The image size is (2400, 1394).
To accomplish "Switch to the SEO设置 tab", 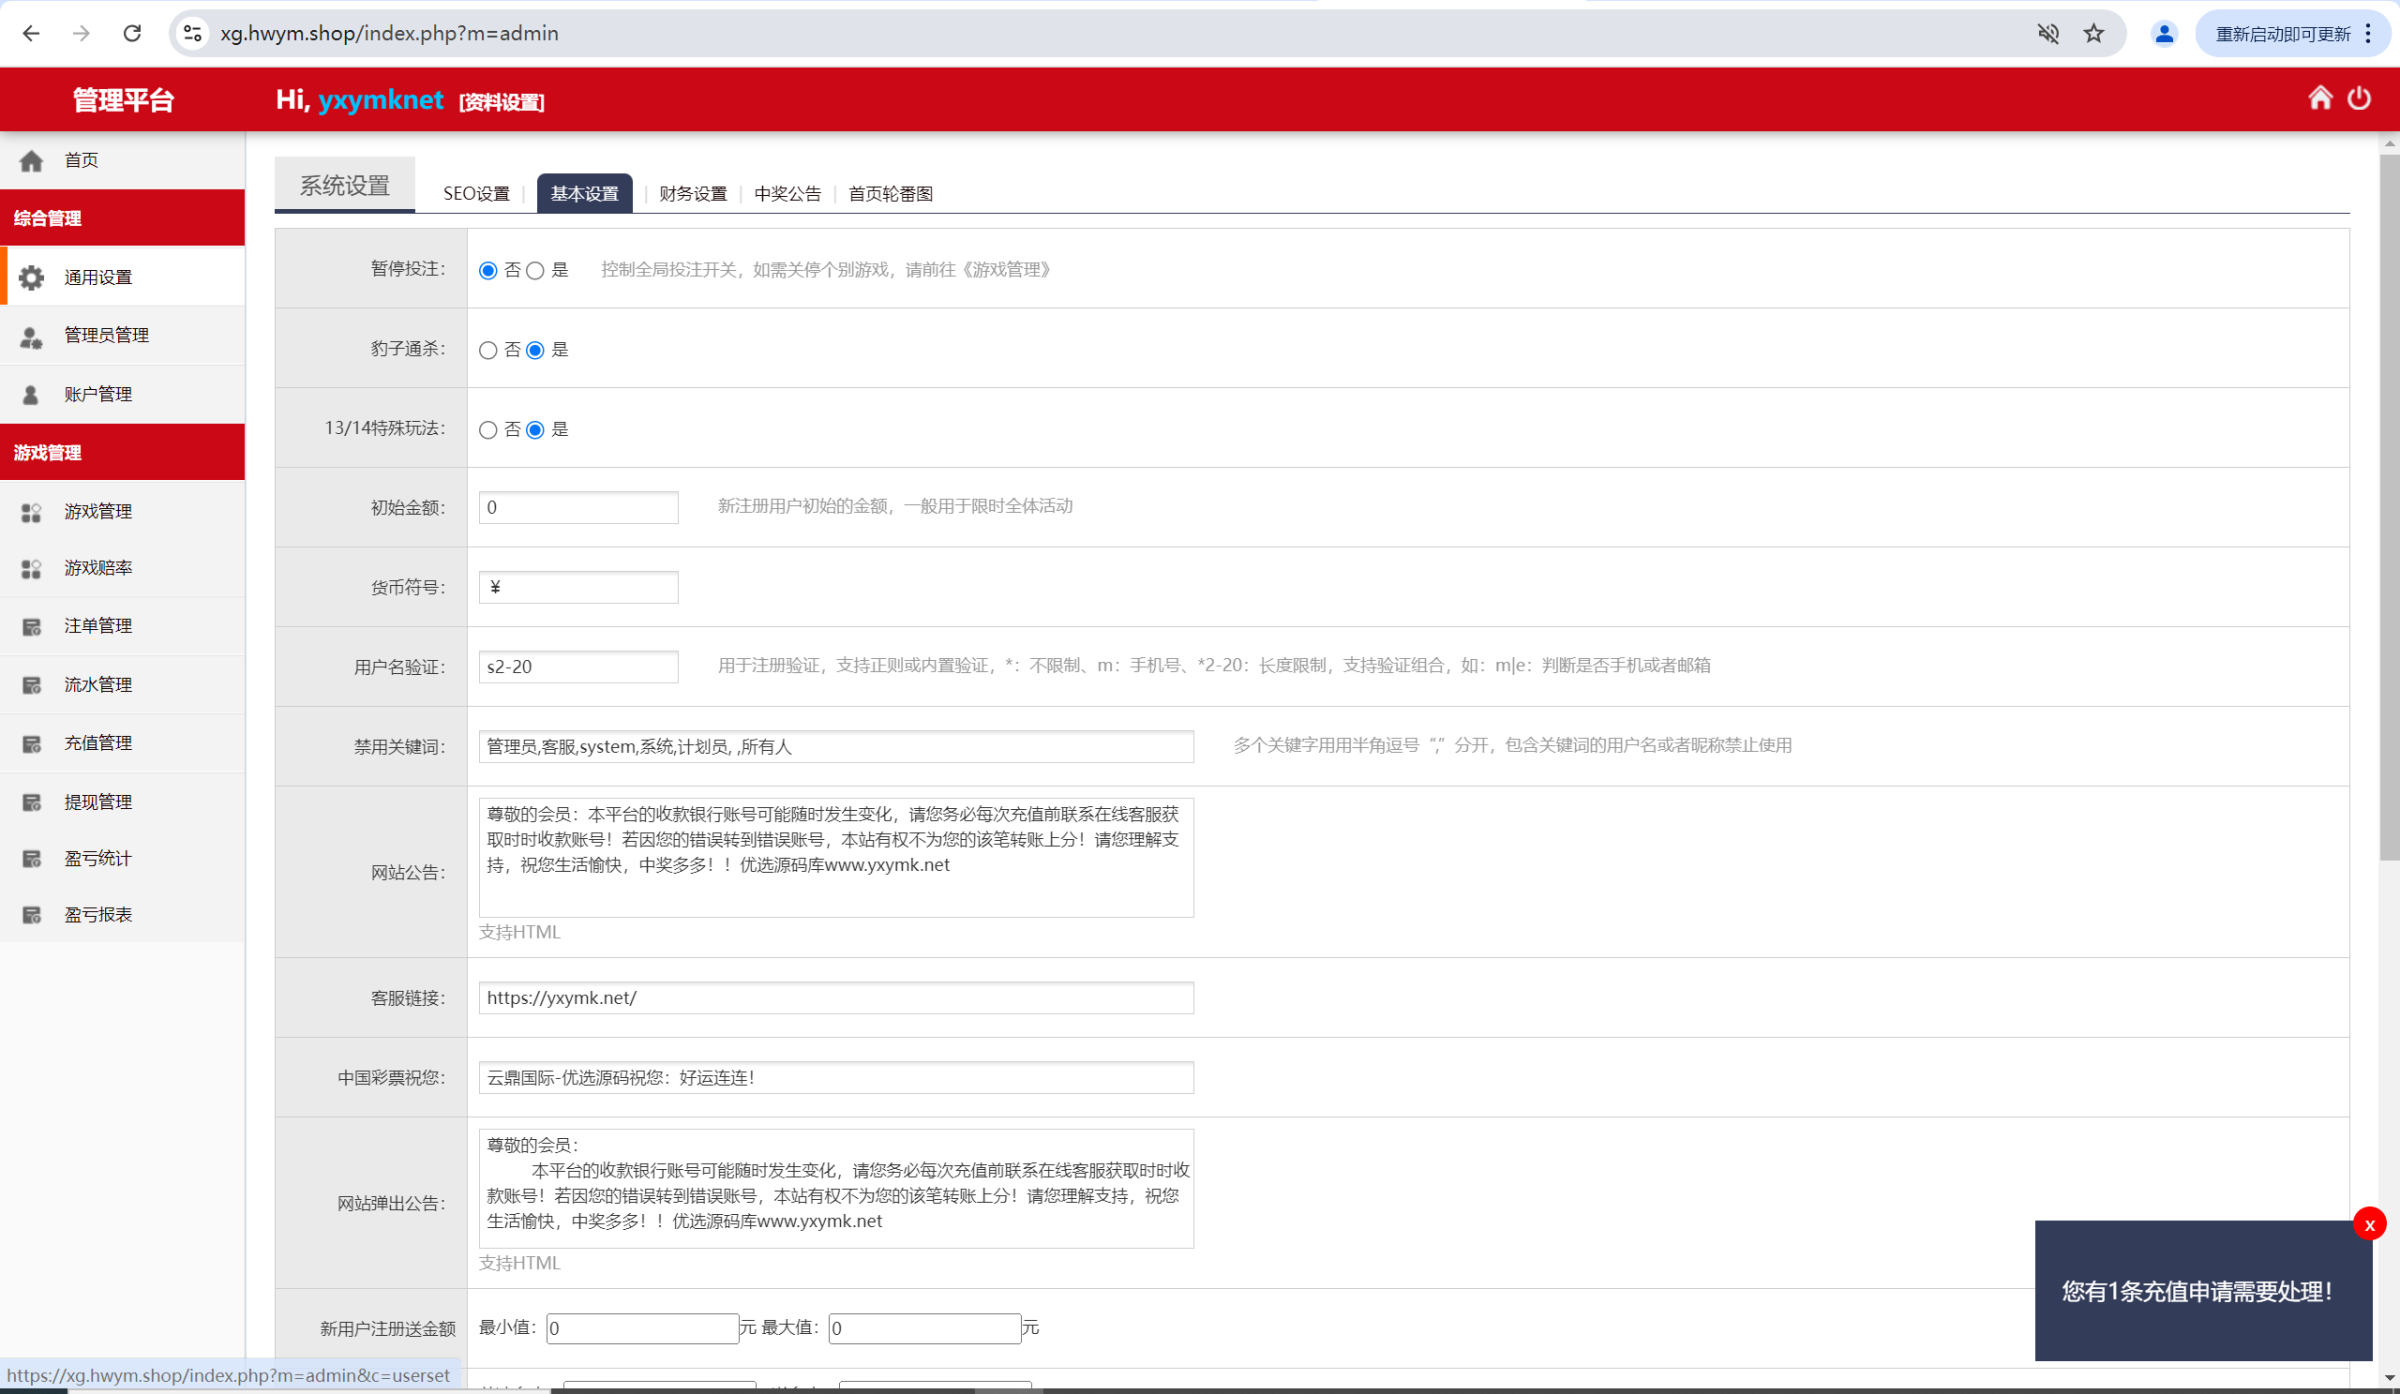I will pos(476,194).
